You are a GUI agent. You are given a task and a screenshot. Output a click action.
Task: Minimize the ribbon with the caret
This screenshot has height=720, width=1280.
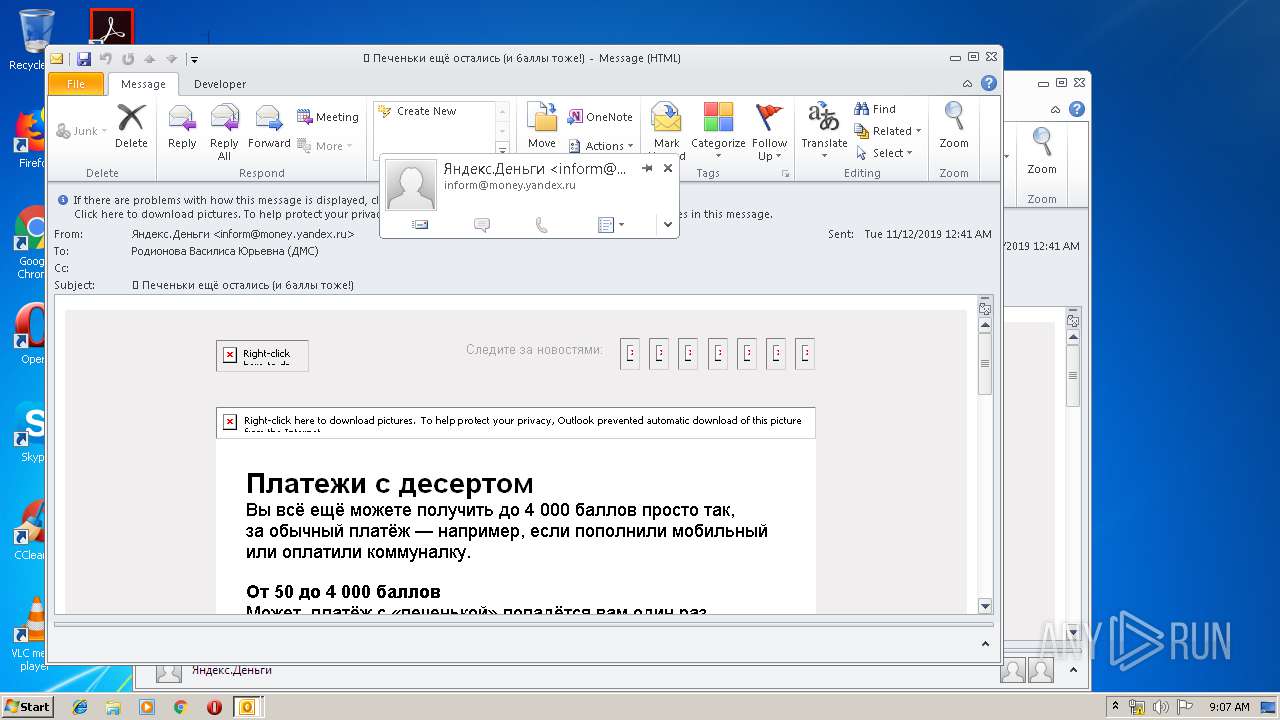967,84
